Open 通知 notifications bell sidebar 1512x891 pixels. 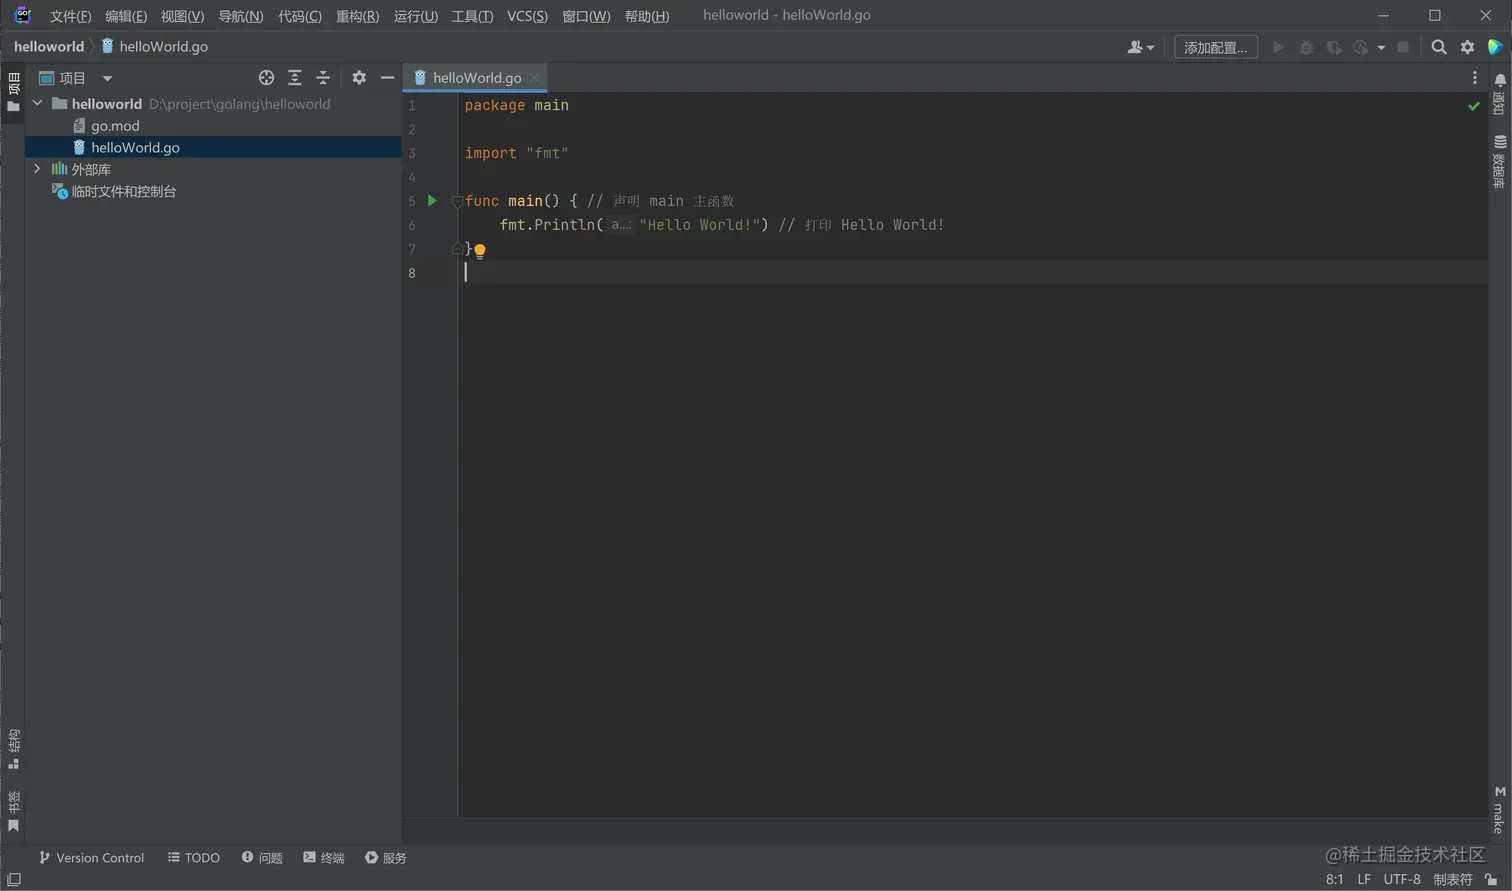[x=1499, y=94]
